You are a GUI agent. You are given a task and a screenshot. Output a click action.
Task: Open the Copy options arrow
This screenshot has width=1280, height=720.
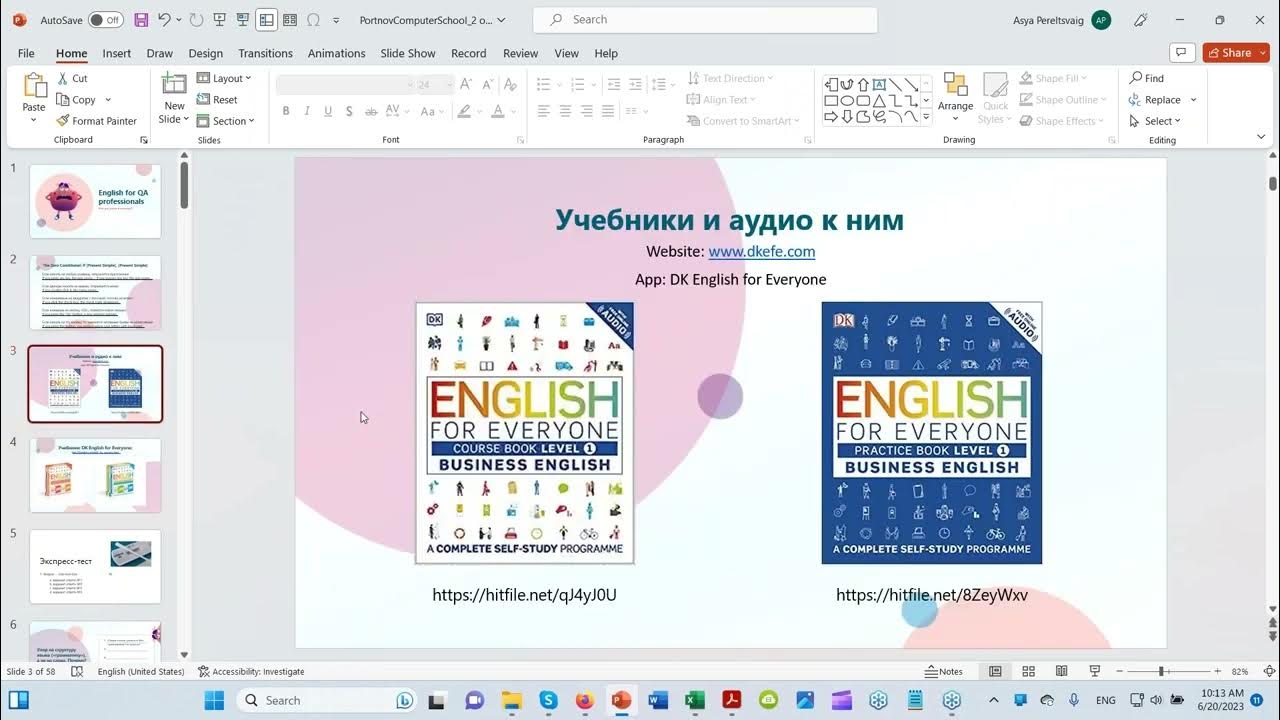coord(108,100)
